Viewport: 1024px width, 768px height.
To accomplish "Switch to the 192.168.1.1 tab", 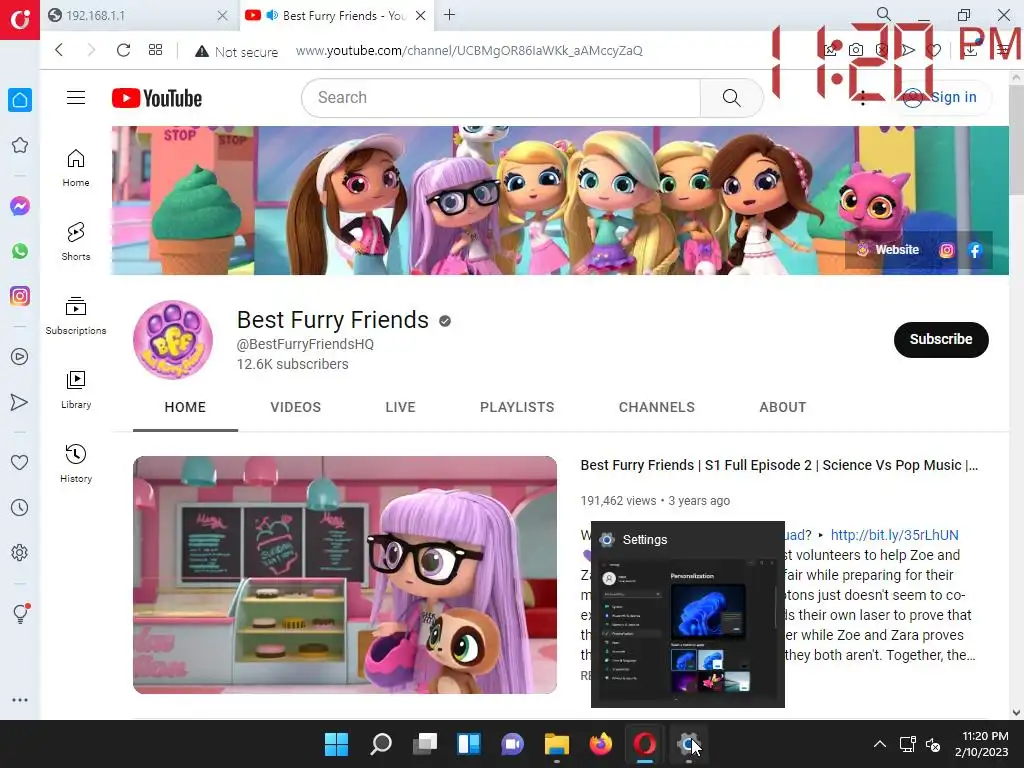I will [x=137, y=16].
